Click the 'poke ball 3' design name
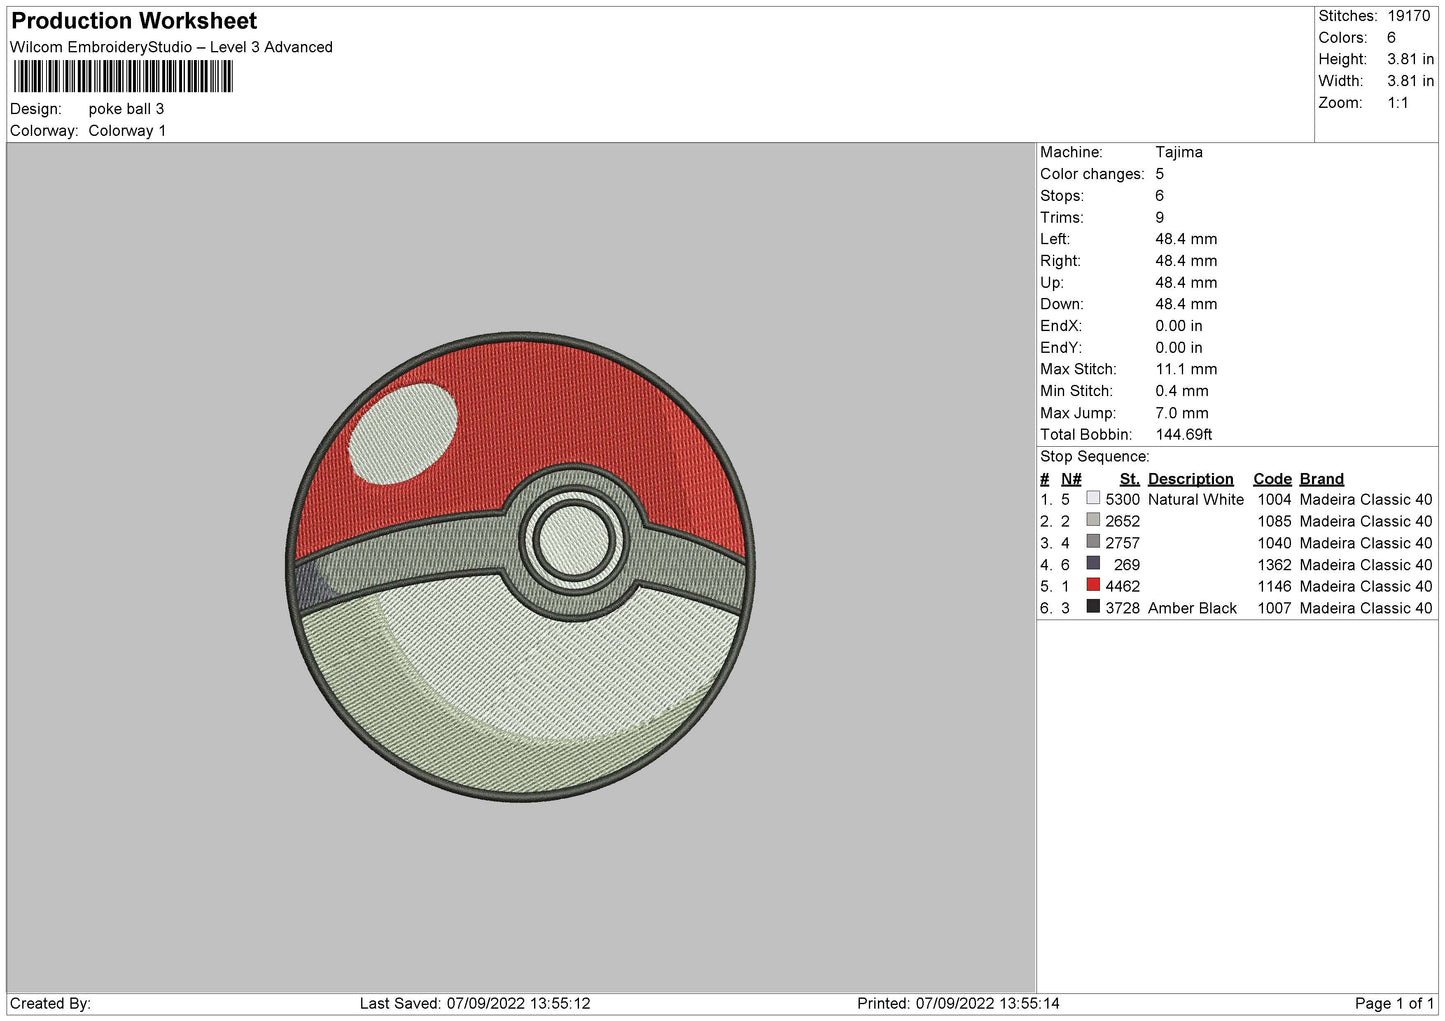The width and height of the screenshot is (1445, 1021). pyautogui.click(x=126, y=109)
